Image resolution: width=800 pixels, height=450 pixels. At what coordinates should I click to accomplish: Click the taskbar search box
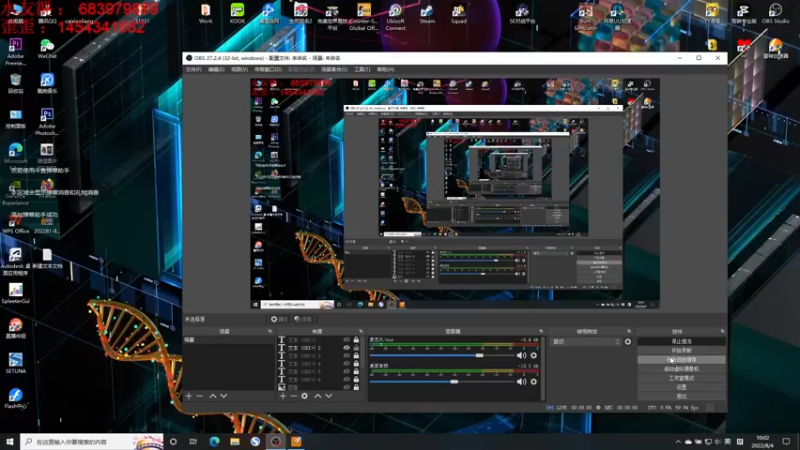click(92, 441)
